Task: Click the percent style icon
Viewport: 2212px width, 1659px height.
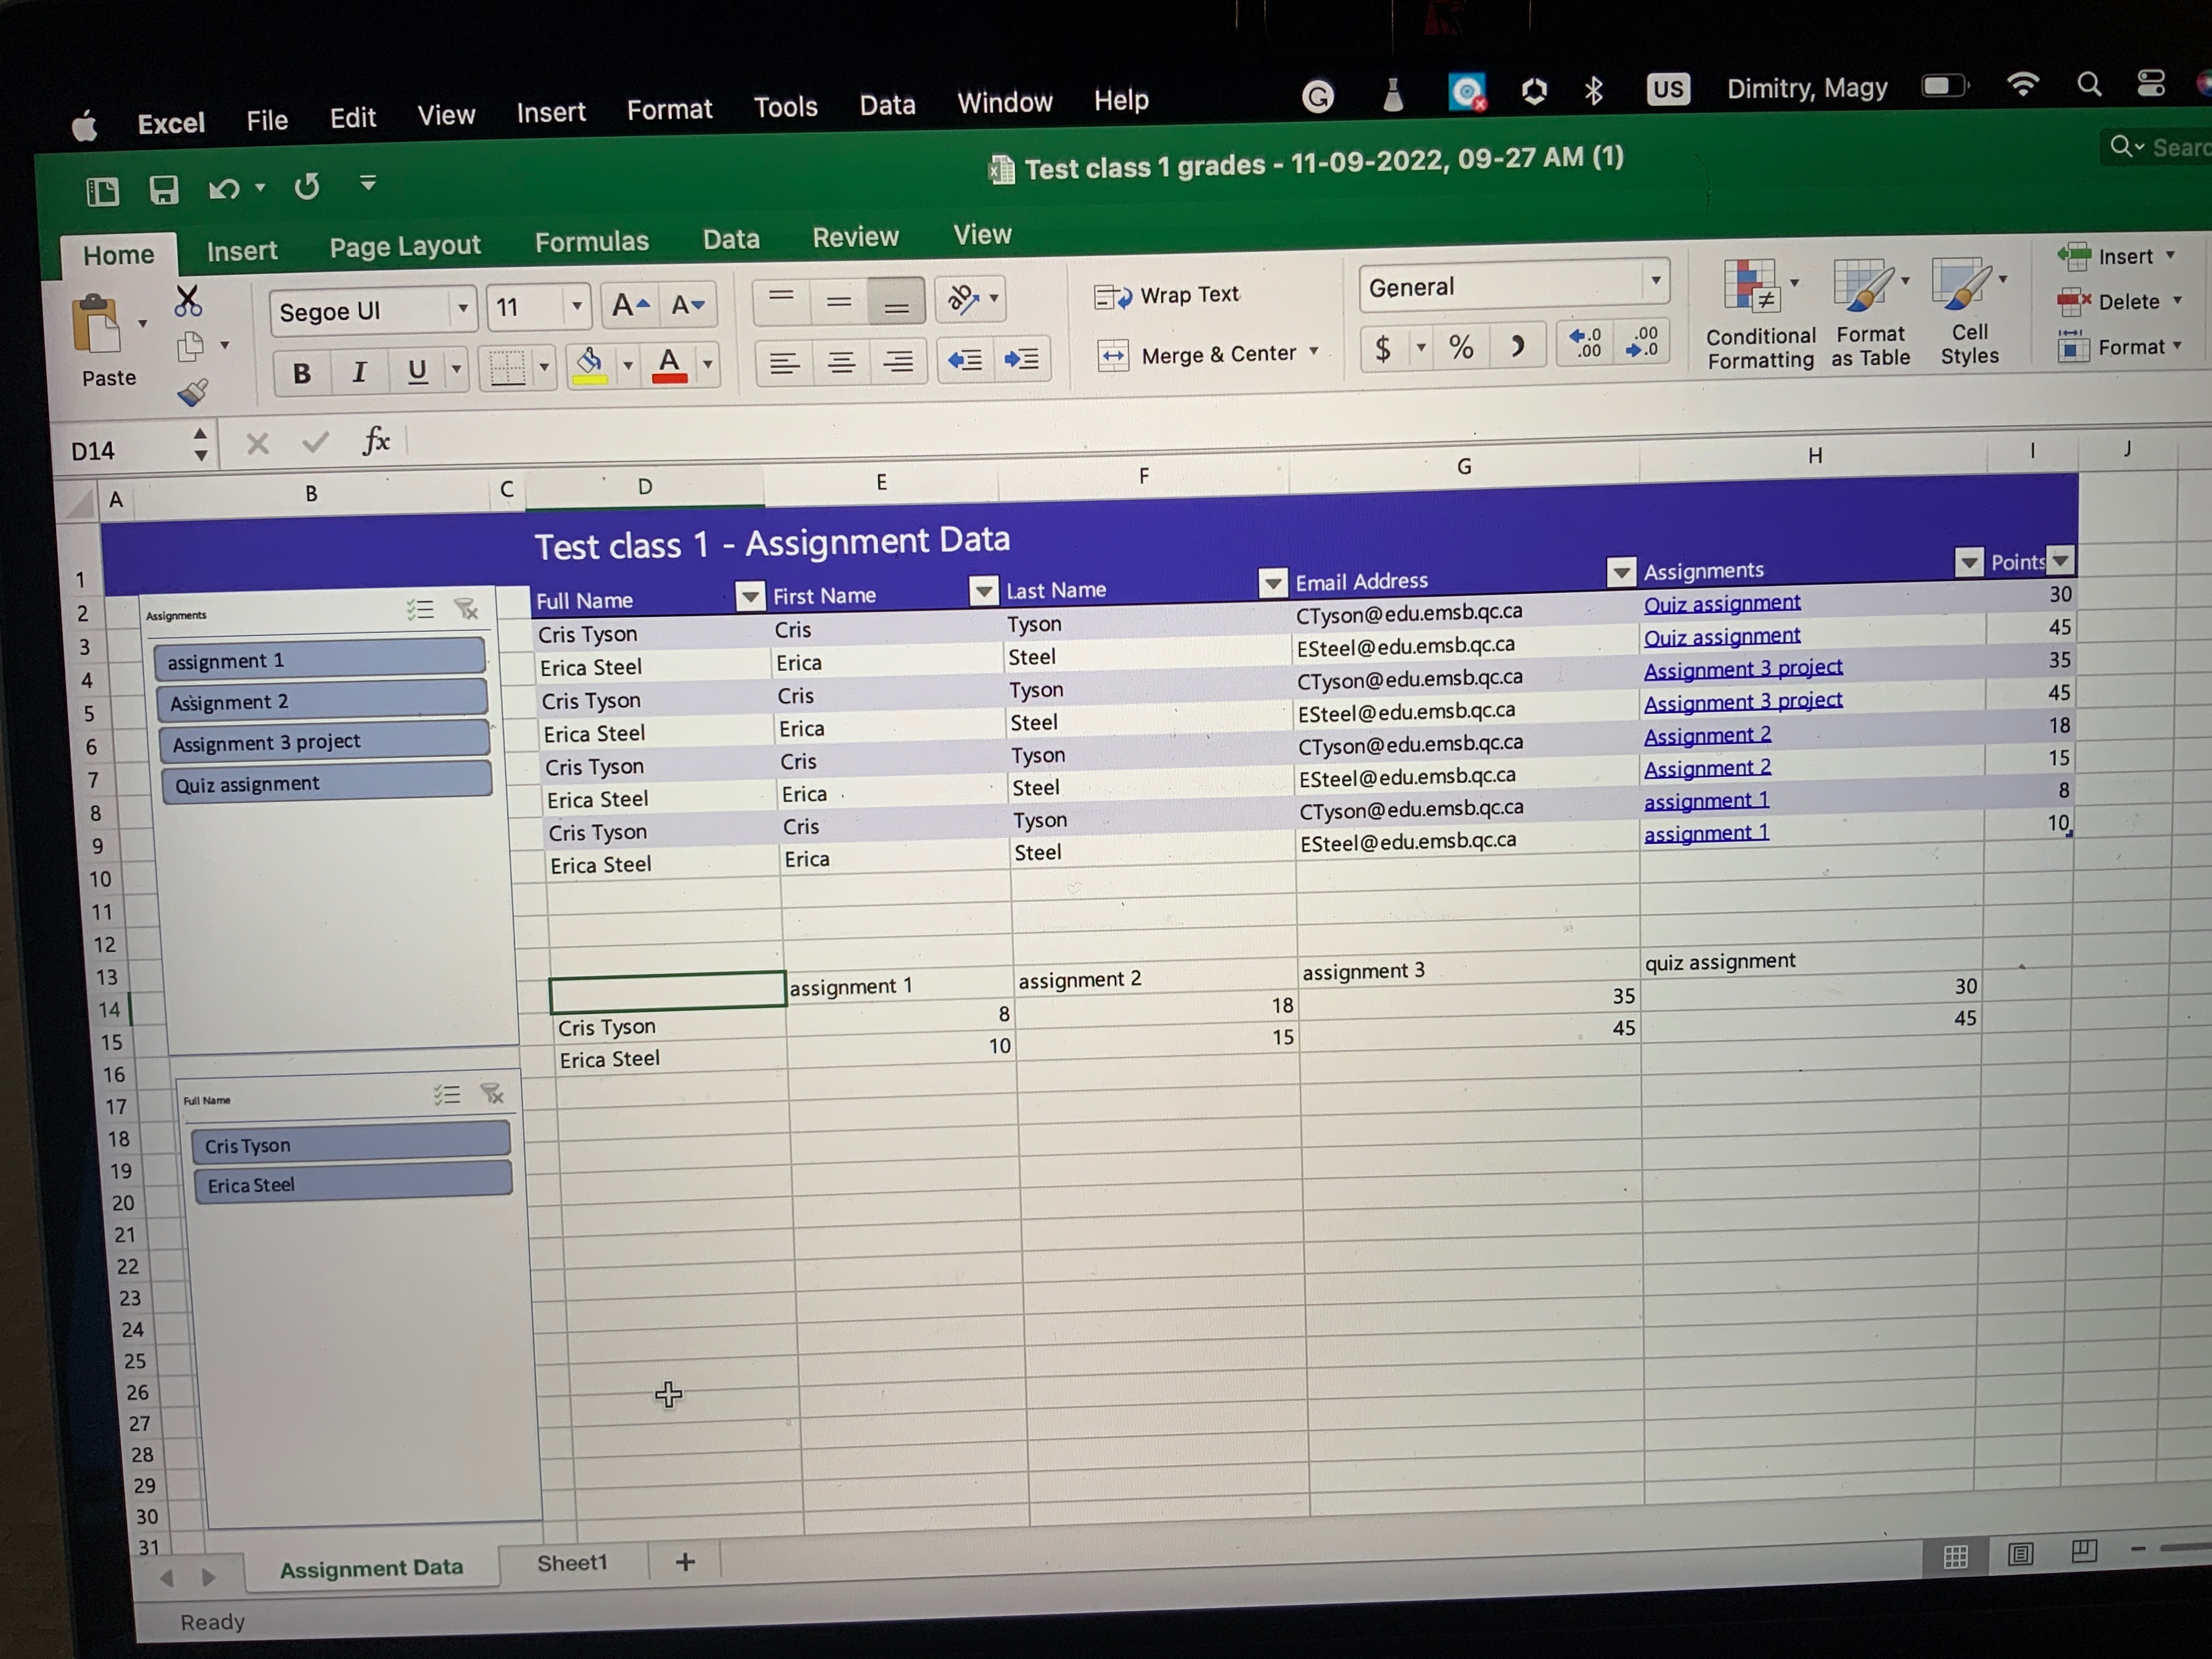Action: tap(1461, 348)
